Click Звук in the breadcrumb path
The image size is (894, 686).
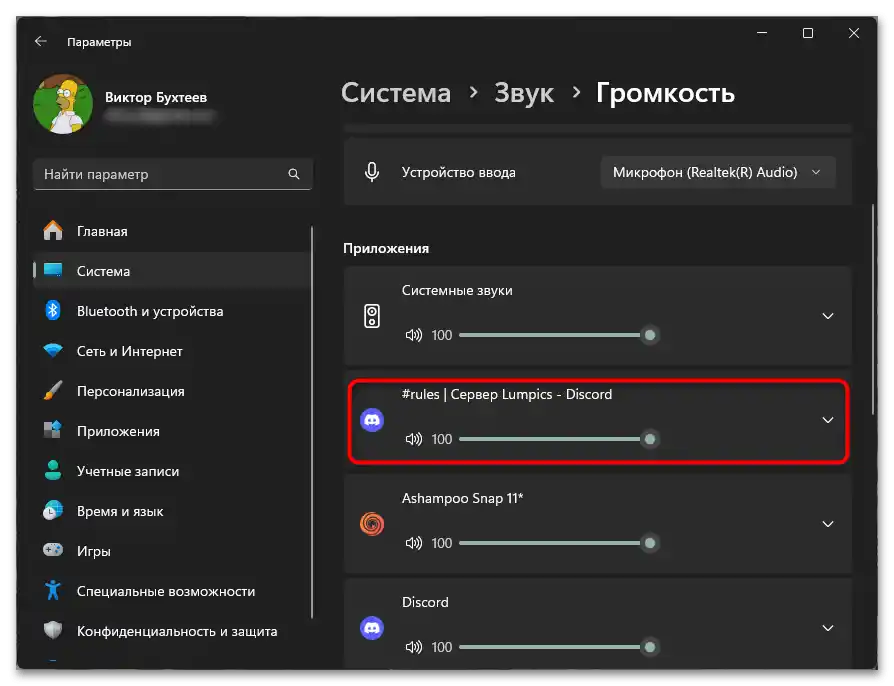[524, 92]
